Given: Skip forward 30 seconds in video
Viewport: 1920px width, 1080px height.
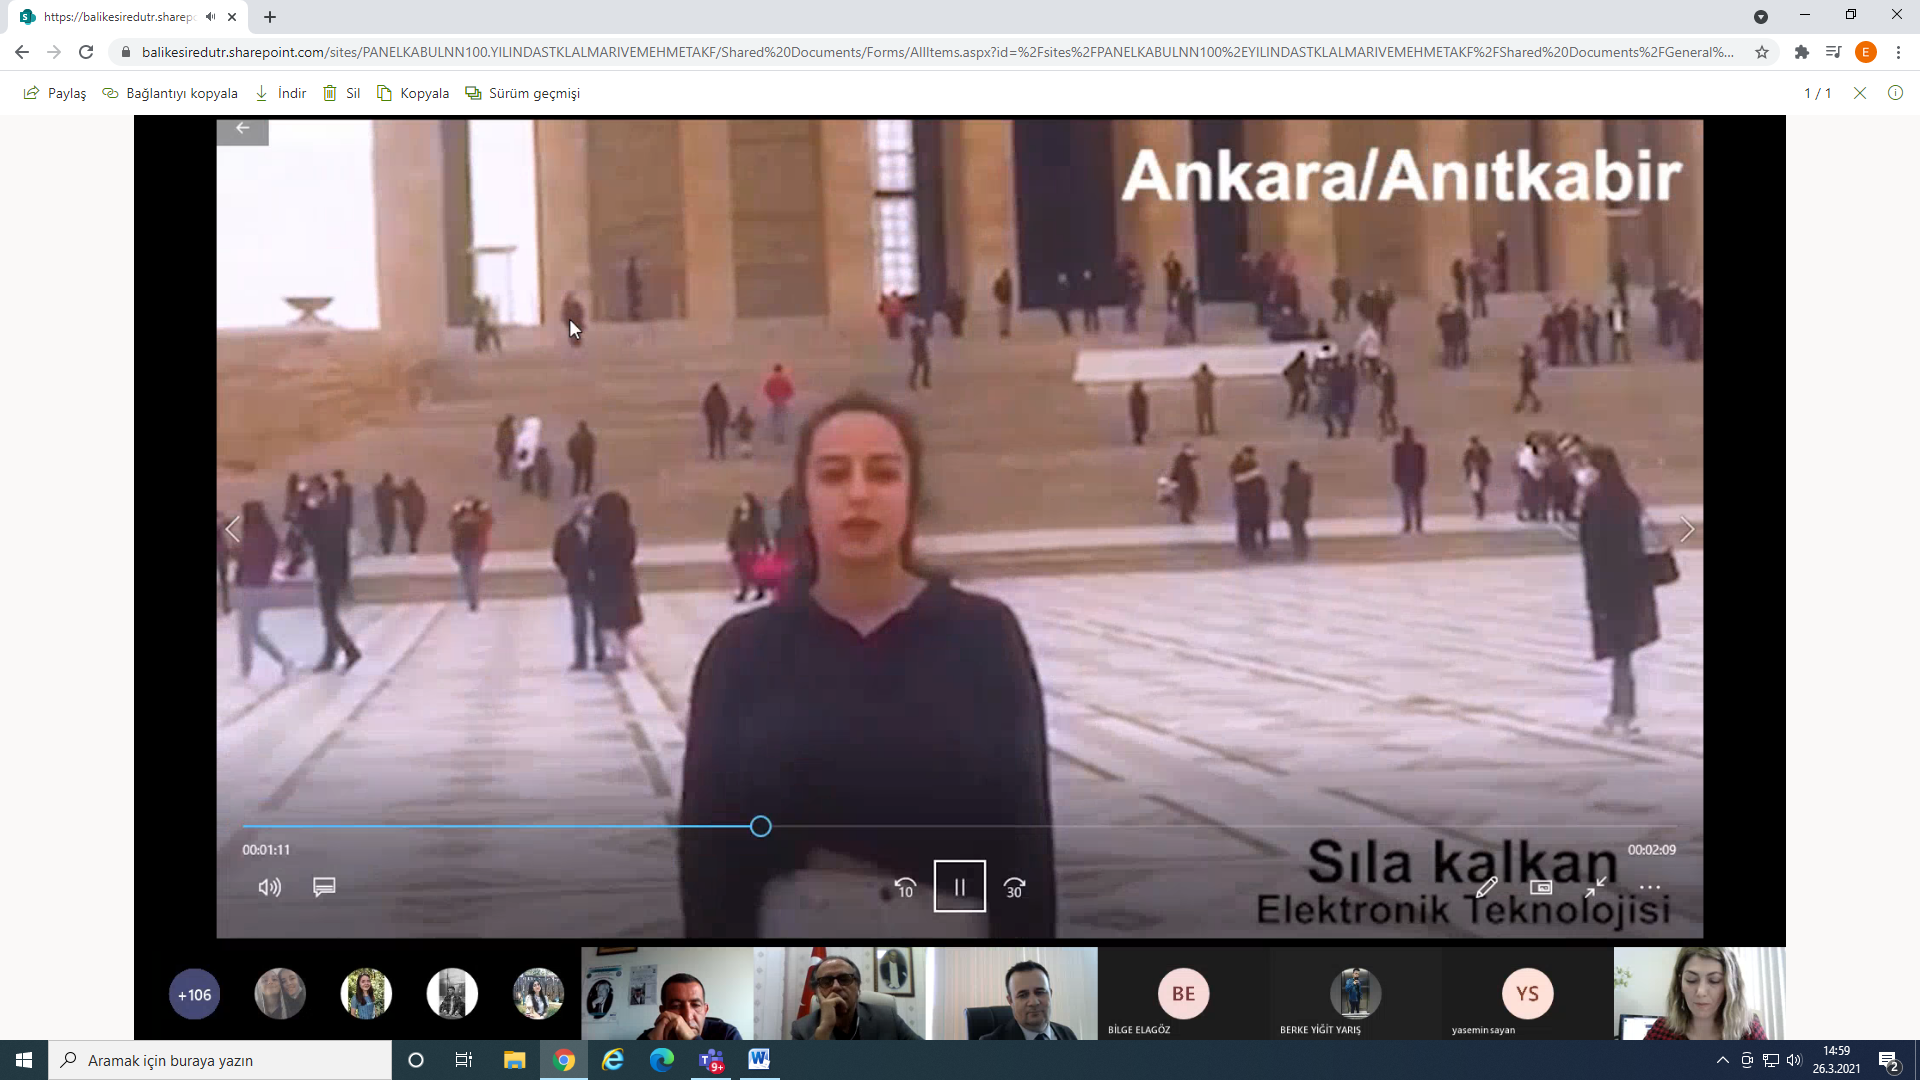Looking at the screenshot, I should point(1014,887).
